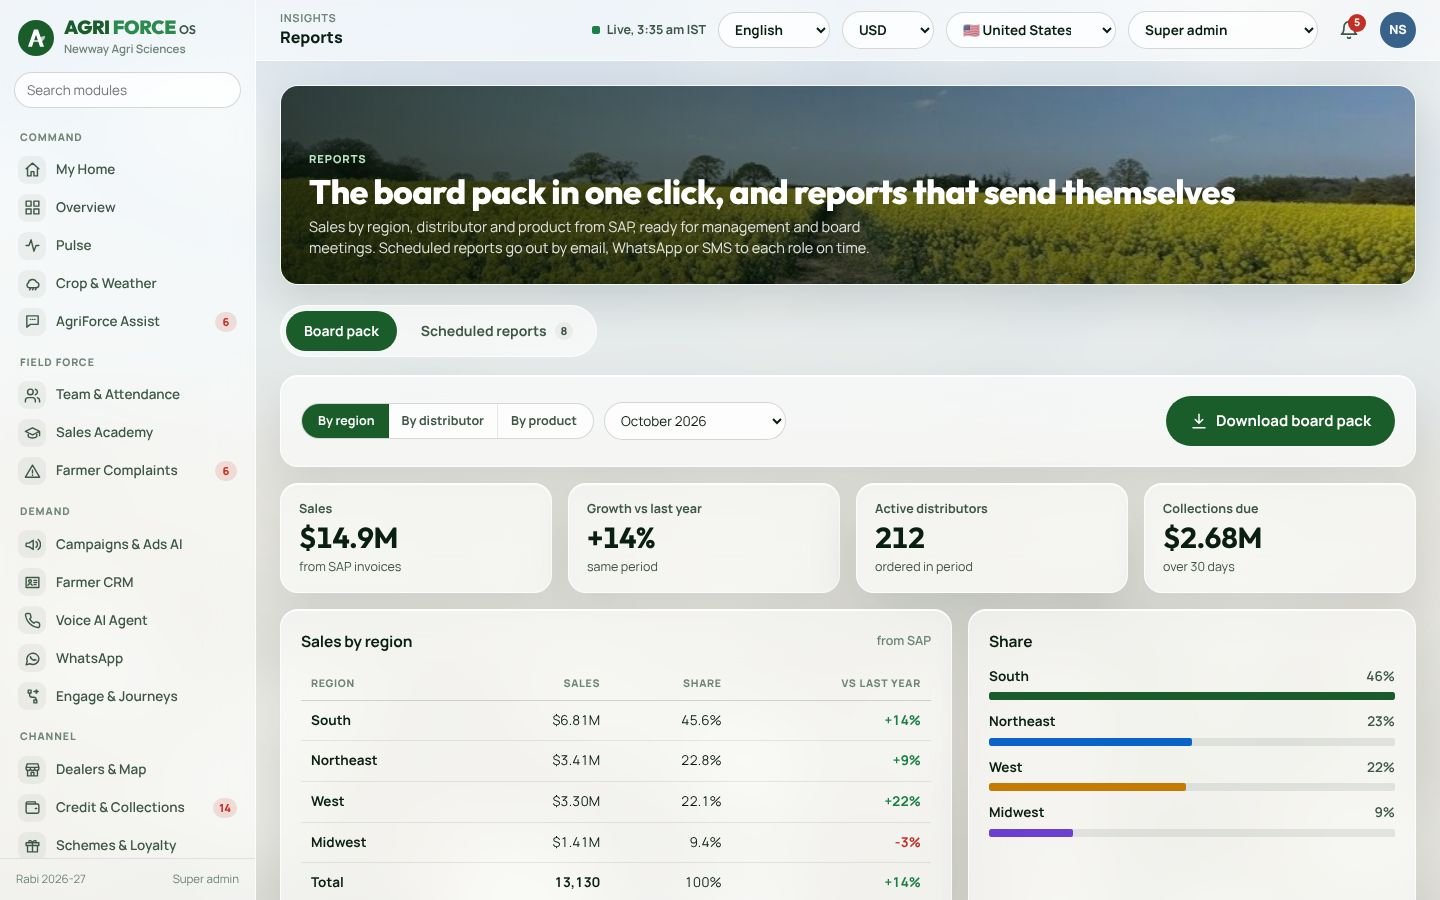Click the Farmer CRM card icon
The image size is (1440, 900).
[33, 583]
